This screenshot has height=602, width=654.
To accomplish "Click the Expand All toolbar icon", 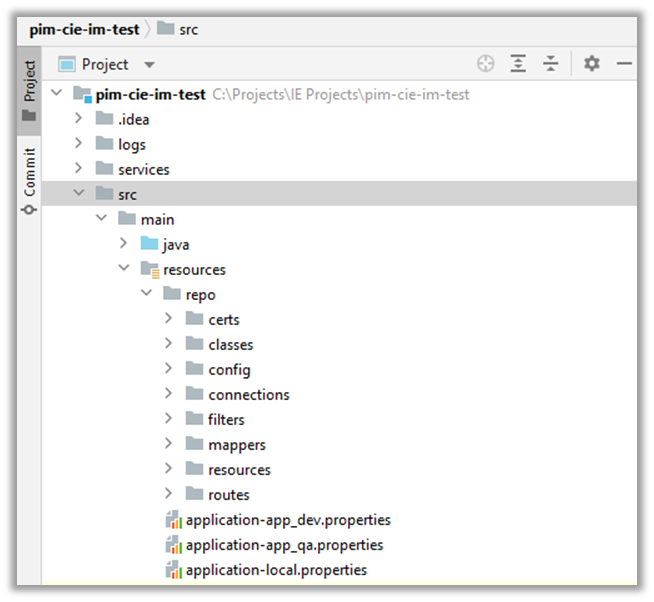I will (x=518, y=64).
